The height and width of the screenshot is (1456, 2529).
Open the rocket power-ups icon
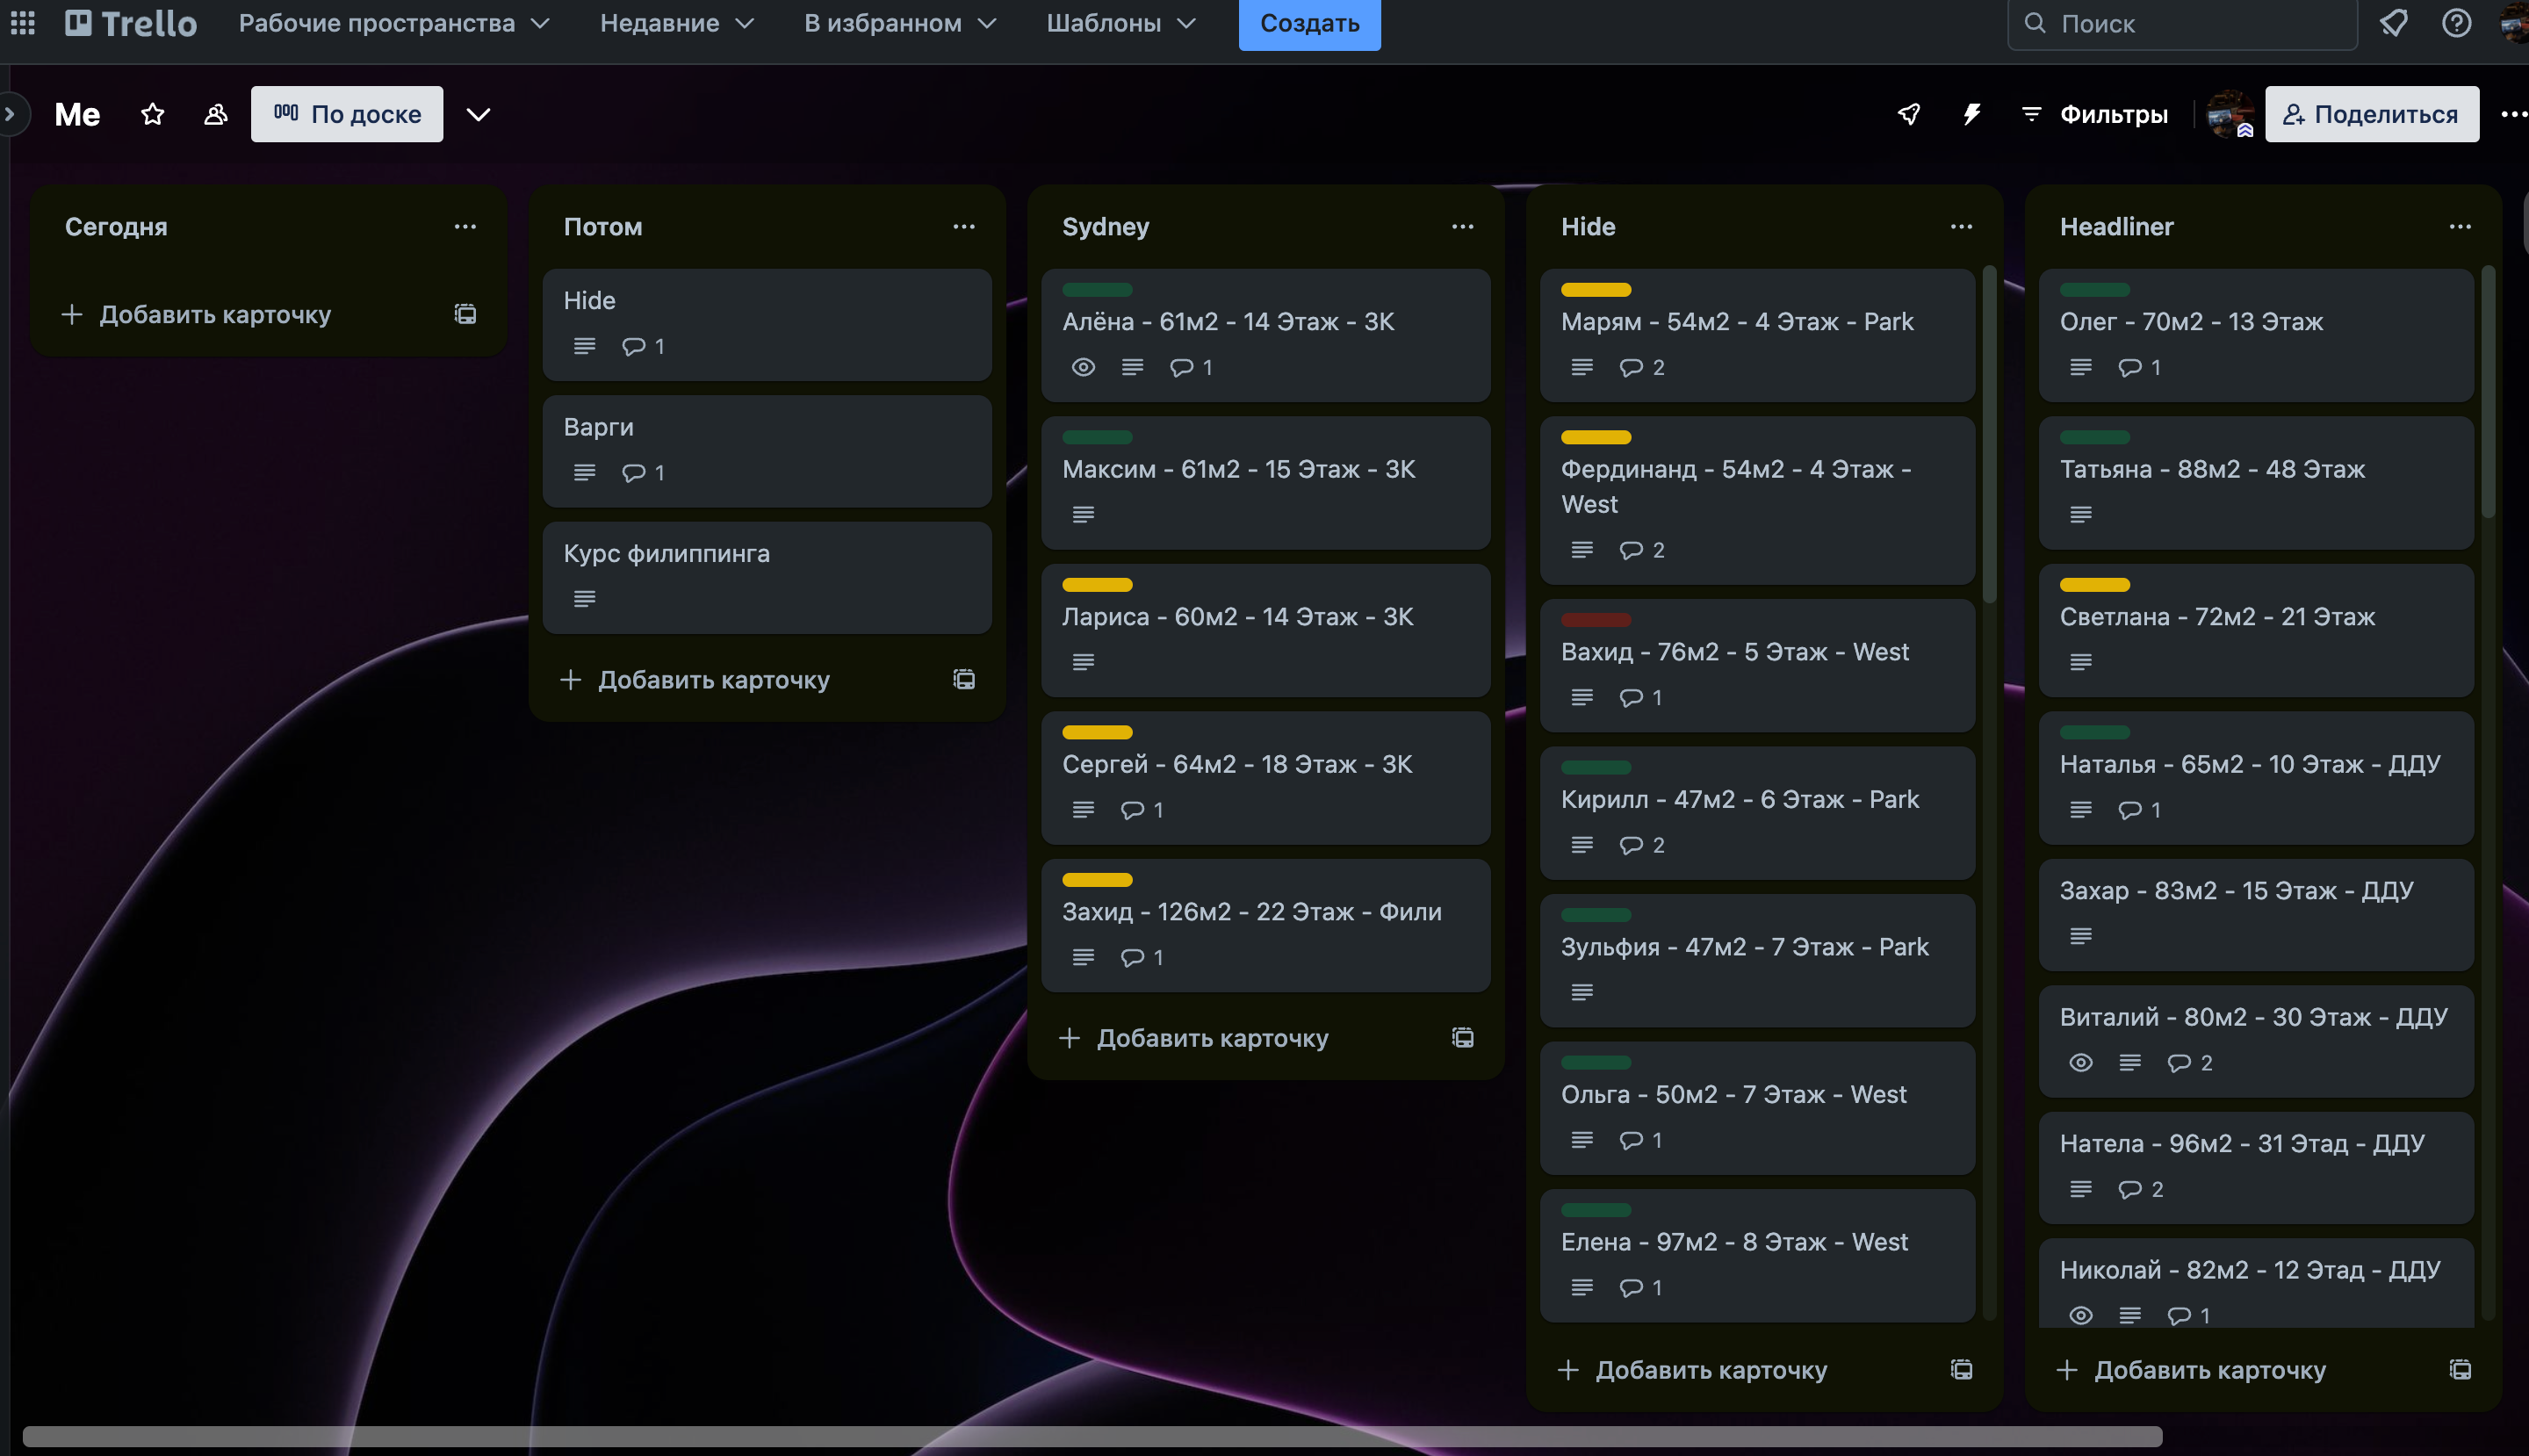1909,114
